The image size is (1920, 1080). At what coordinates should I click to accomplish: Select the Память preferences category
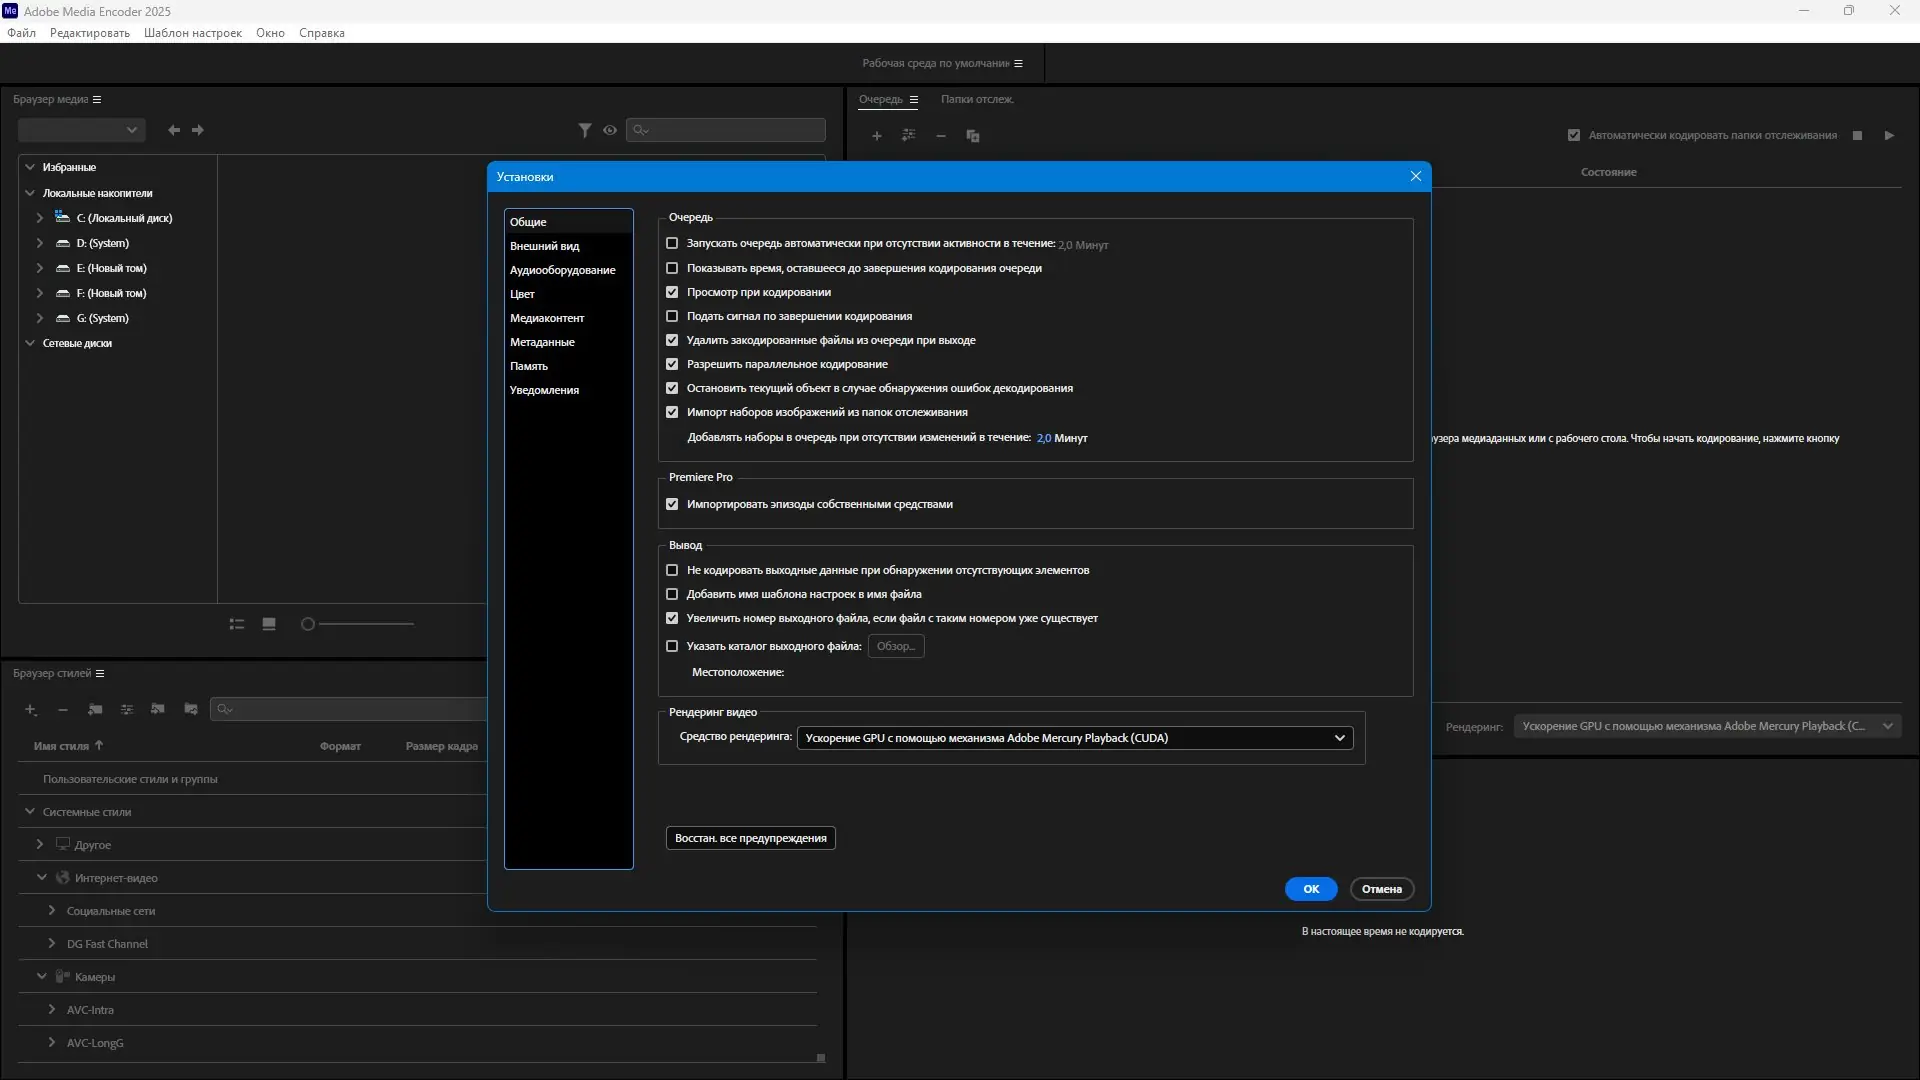click(x=529, y=366)
